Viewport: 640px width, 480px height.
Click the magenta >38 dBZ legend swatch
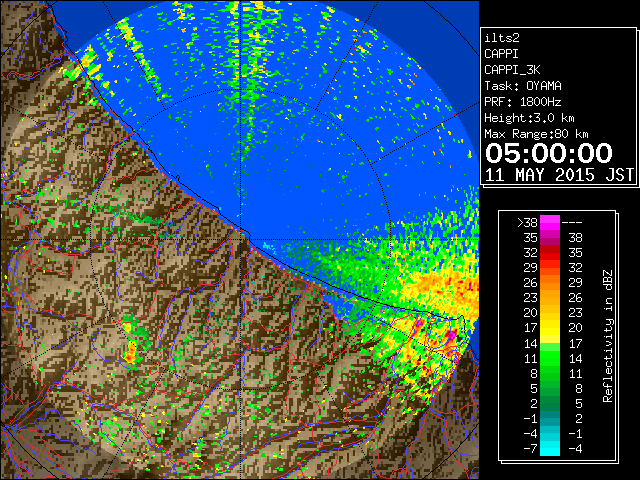point(550,222)
